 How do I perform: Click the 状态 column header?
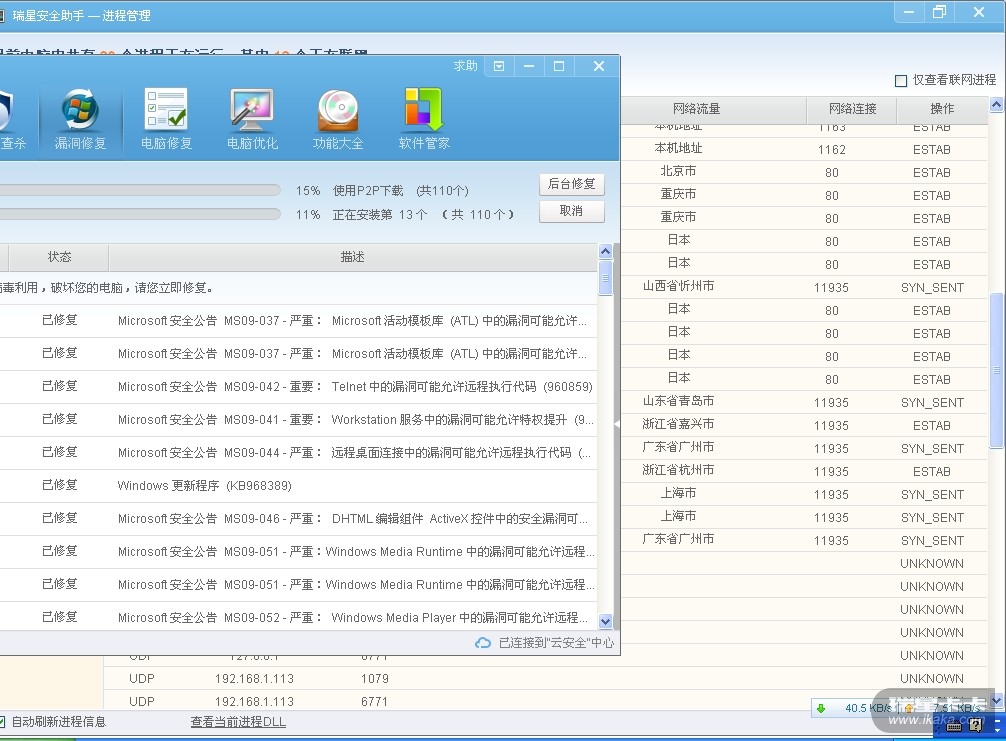click(x=59, y=257)
